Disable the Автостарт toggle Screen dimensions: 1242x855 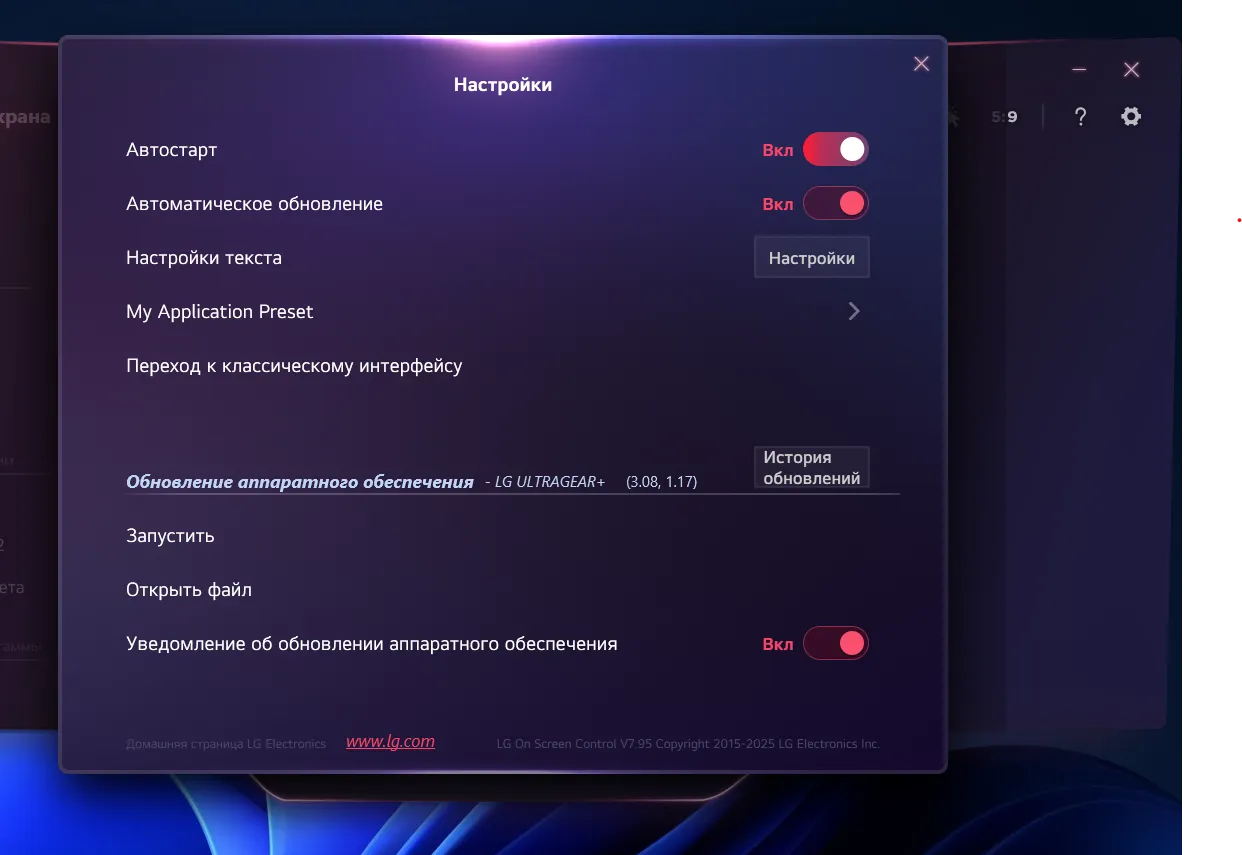pyautogui.click(x=835, y=150)
